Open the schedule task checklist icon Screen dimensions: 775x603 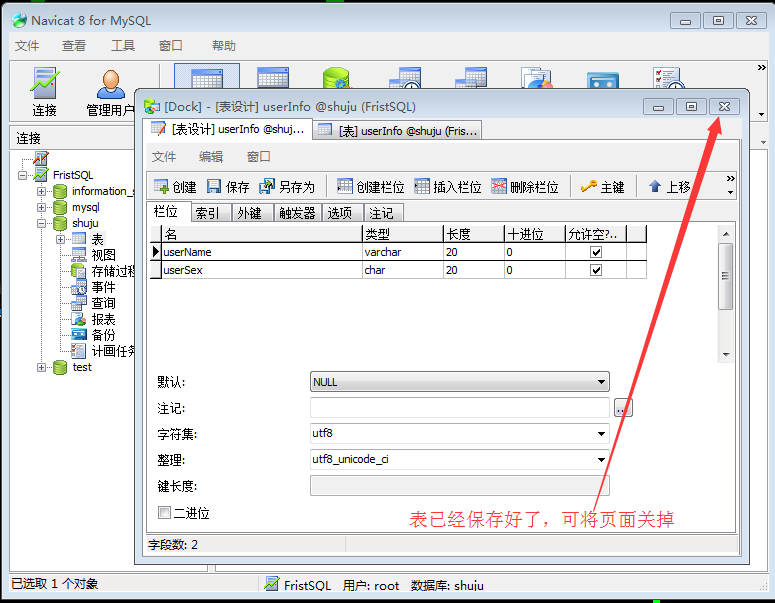click(669, 78)
